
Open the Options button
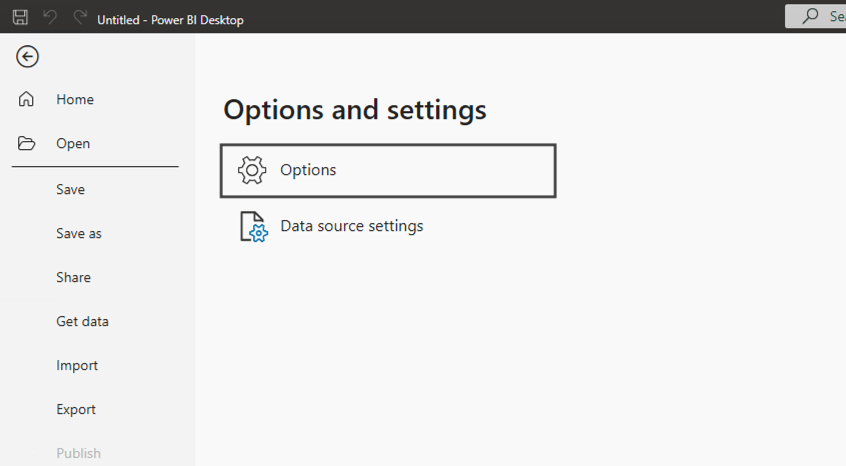(x=388, y=170)
